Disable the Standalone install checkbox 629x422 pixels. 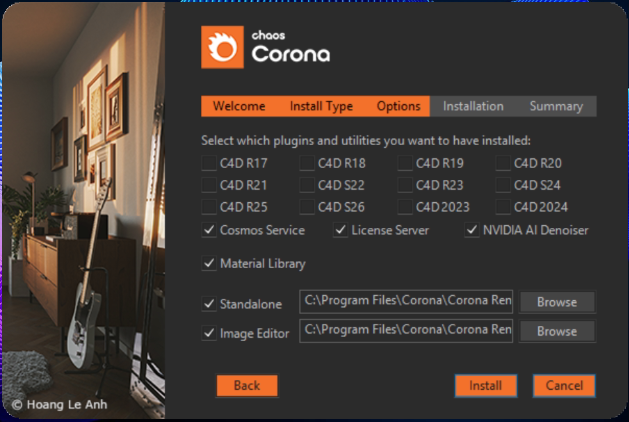209,304
